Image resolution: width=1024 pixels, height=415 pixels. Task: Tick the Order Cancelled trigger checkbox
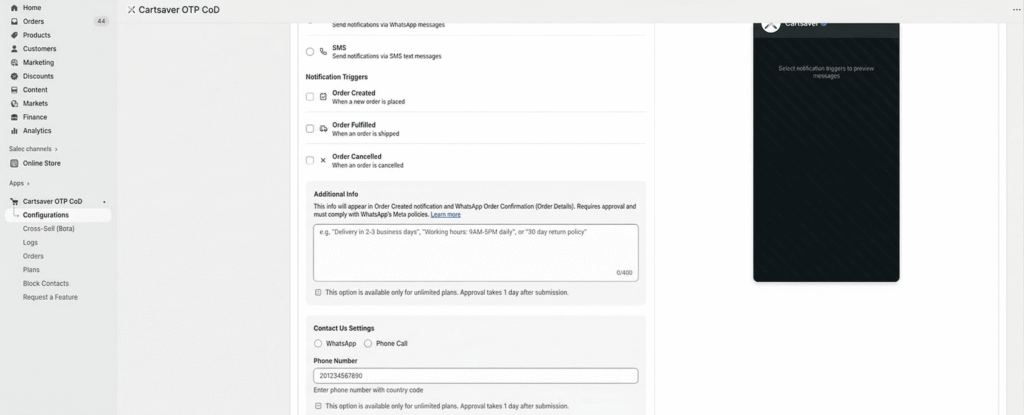coord(310,160)
